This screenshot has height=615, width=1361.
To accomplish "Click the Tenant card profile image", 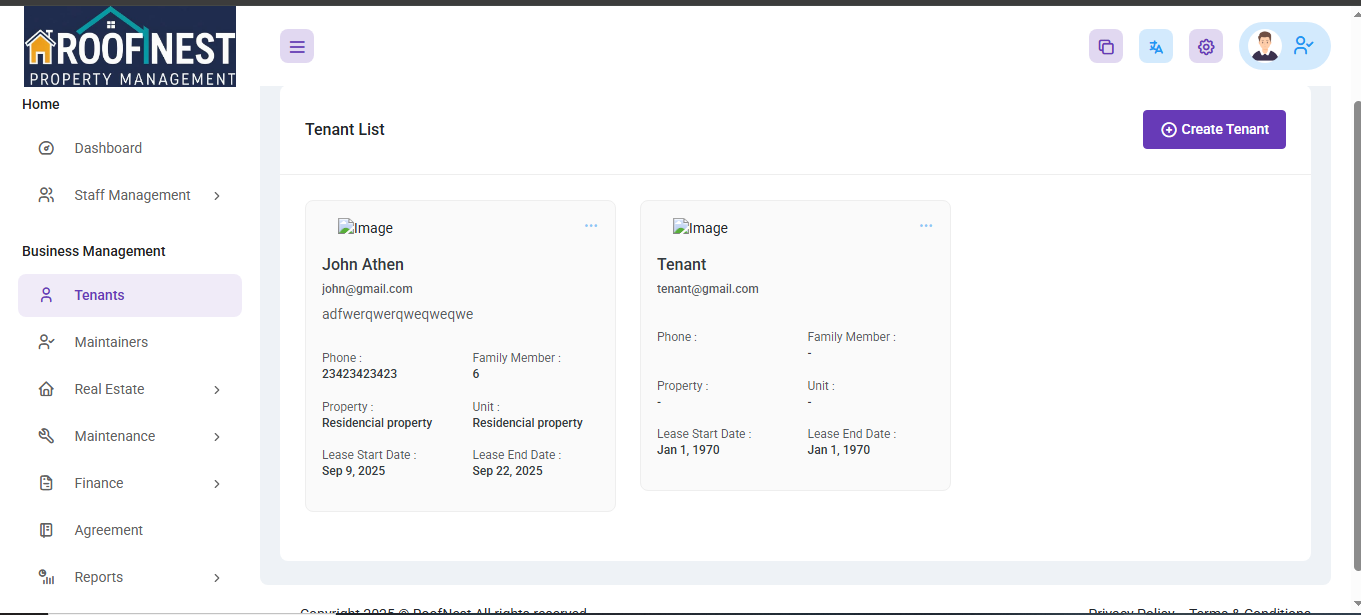I will click(700, 228).
